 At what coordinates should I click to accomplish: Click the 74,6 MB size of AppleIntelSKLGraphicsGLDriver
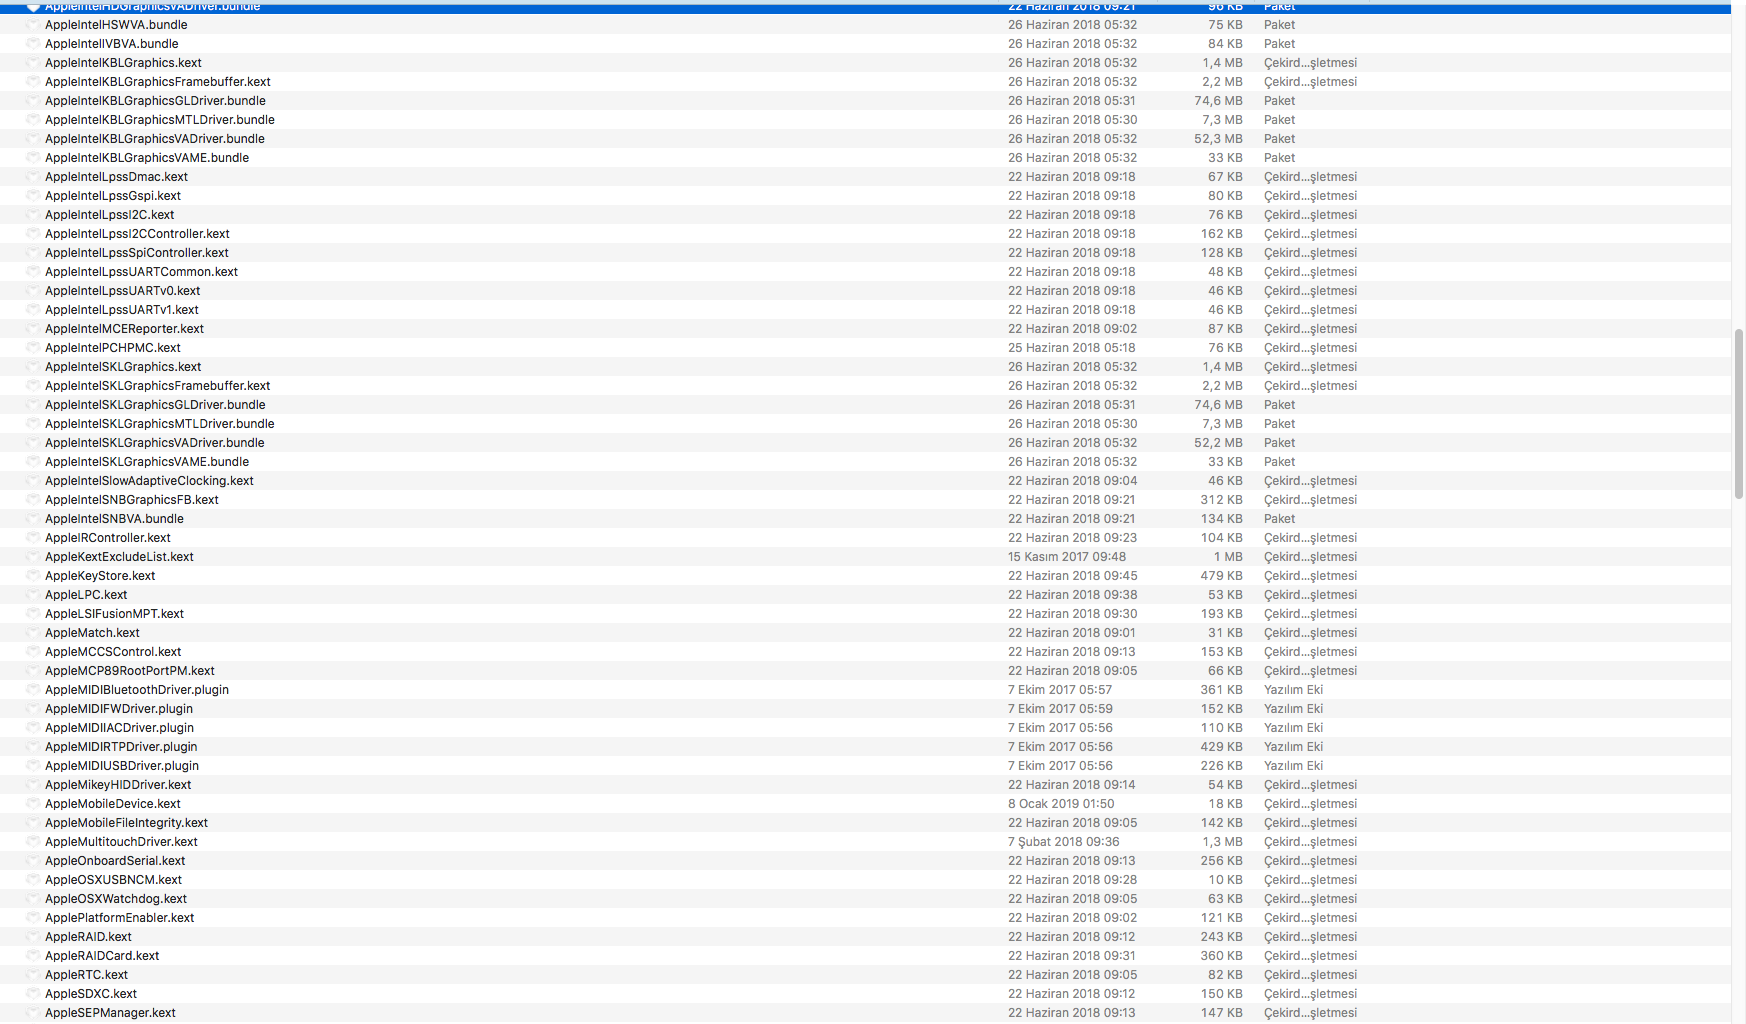tap(1217, 405)
